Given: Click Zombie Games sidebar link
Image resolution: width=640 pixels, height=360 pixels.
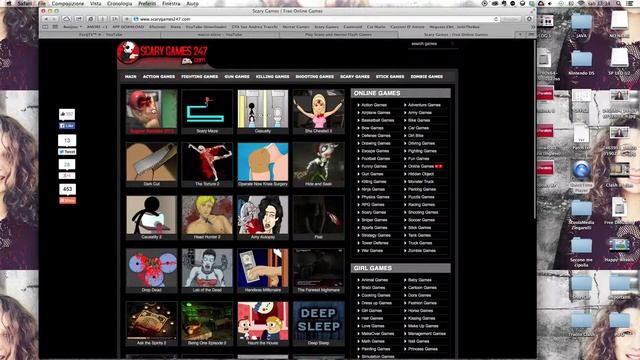Looking at the screenshot, I should tap(422, 251).
